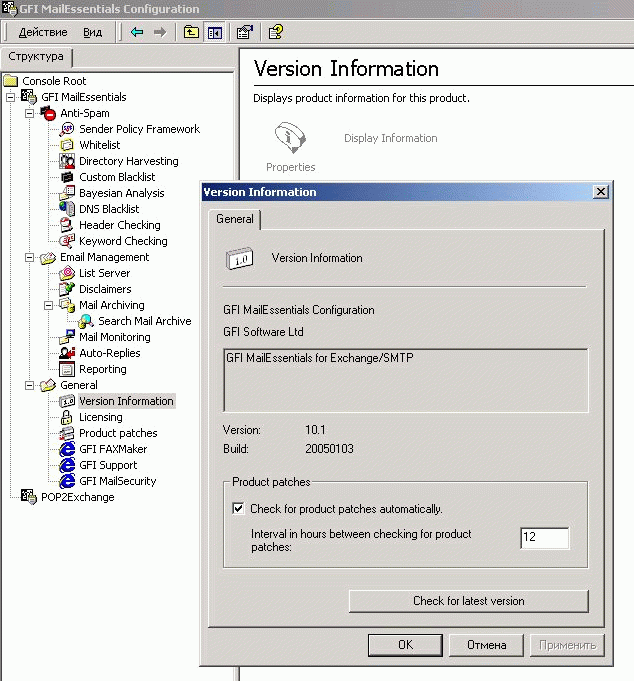Image resolution: width=634 pixels, height=681 pixels.
Task: Click the Mail Monitoring icon
Action: pyautogui.click(x=67, y=337)
